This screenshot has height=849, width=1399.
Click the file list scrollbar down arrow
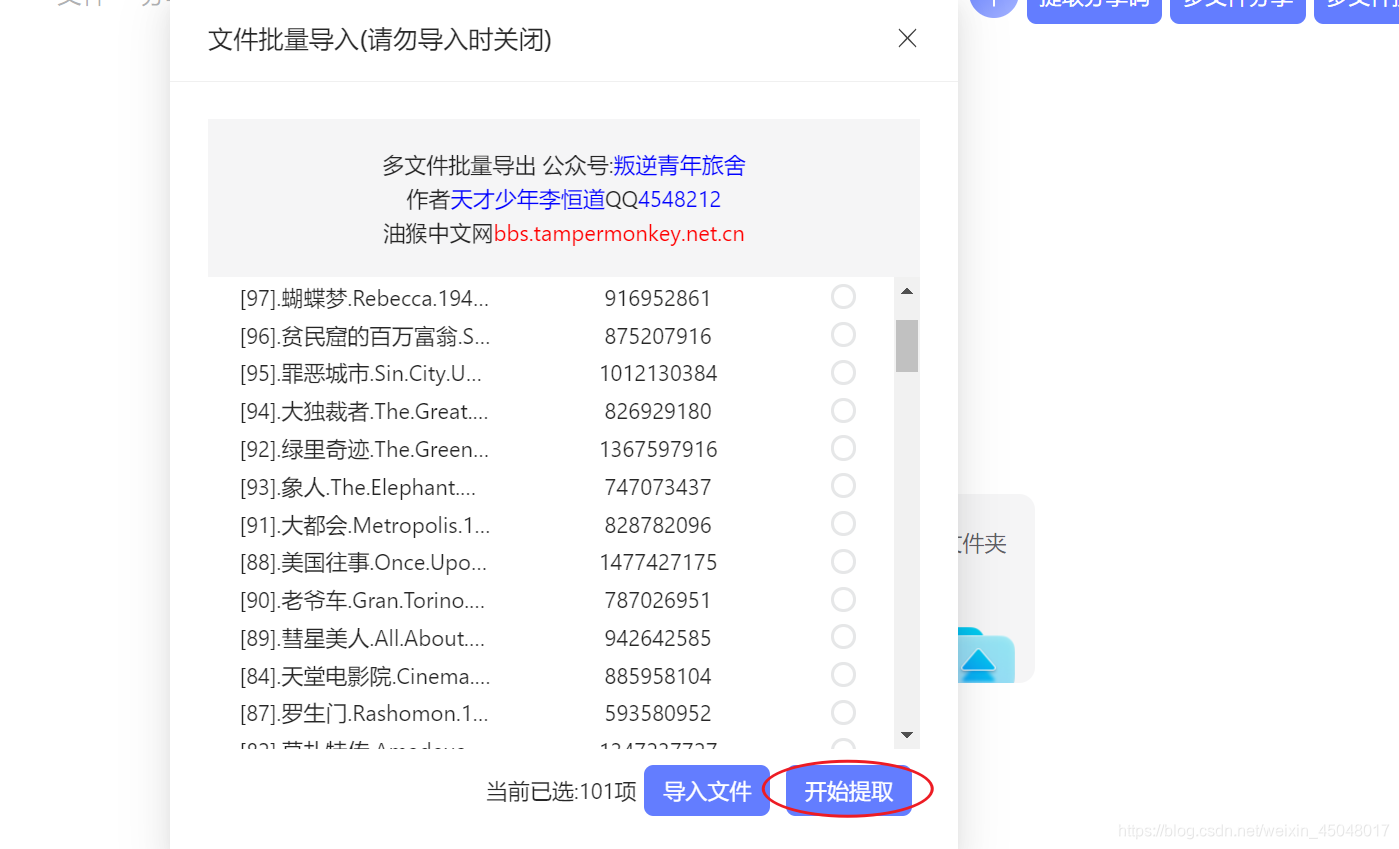[x=907, y=735]
